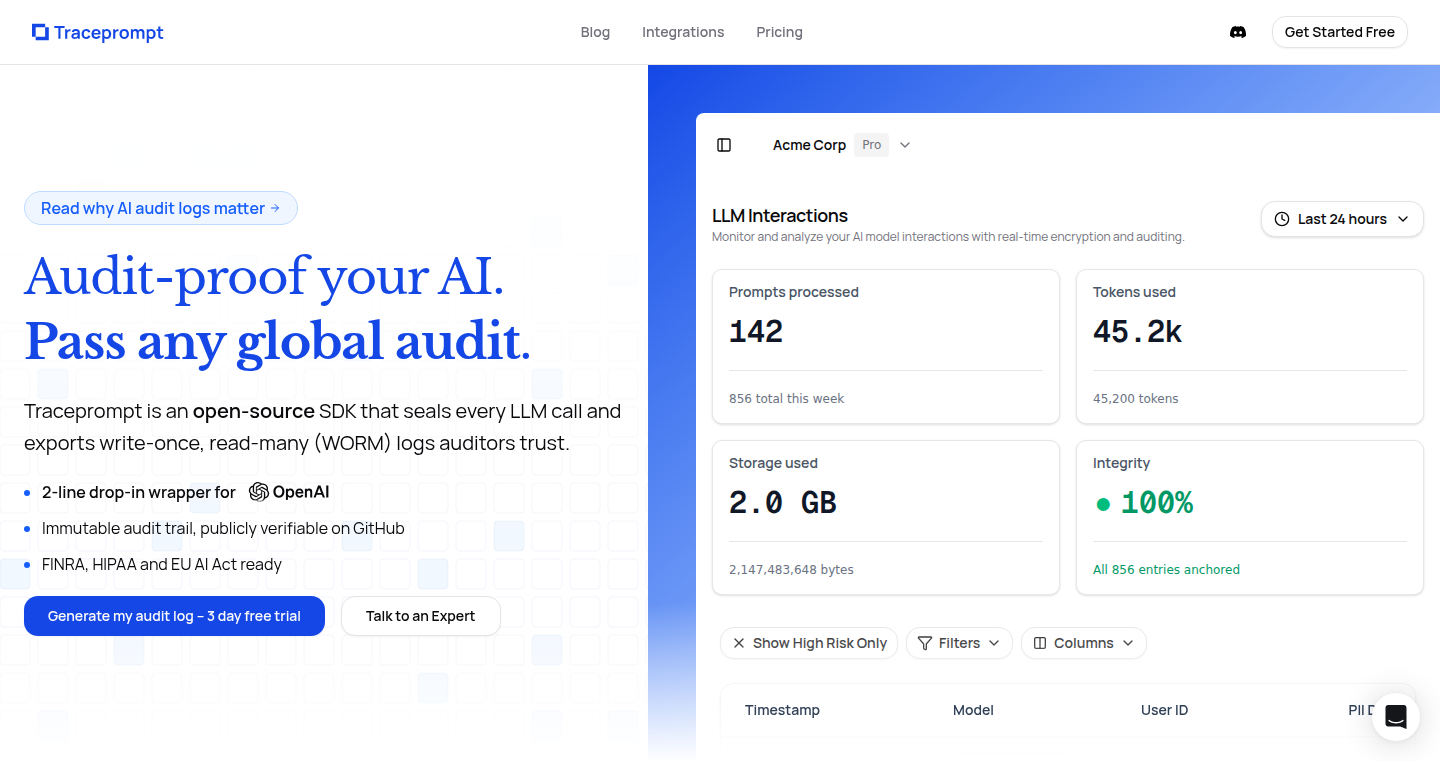Click the clock icon in the time range selector
This screenshot has width=1440, height=761.
[x=1282, y=219]
